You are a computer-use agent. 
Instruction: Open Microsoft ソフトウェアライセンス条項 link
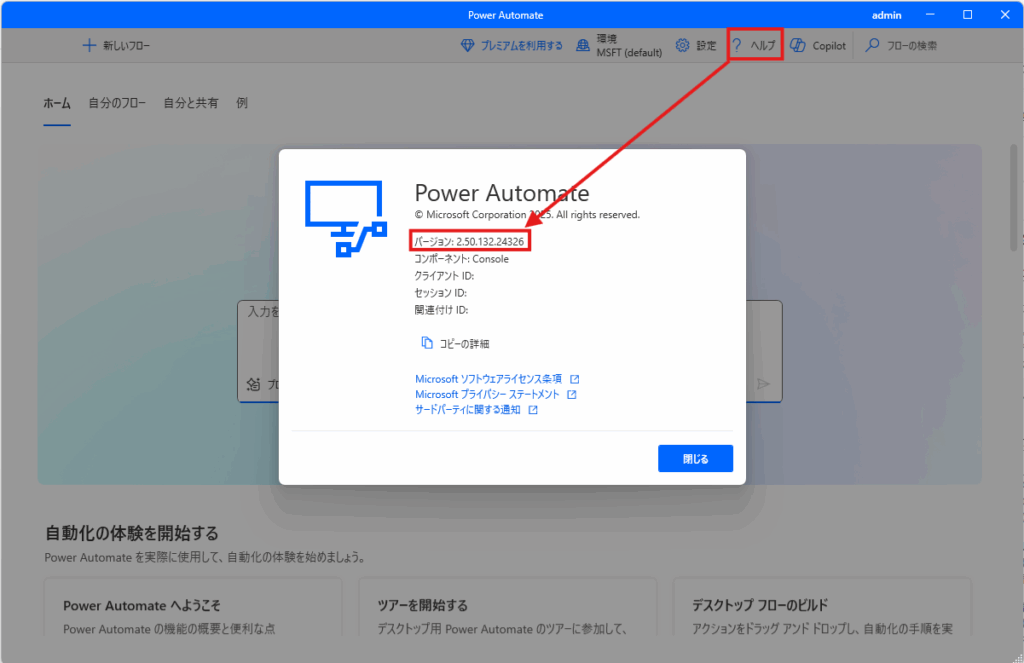(488, 379)
